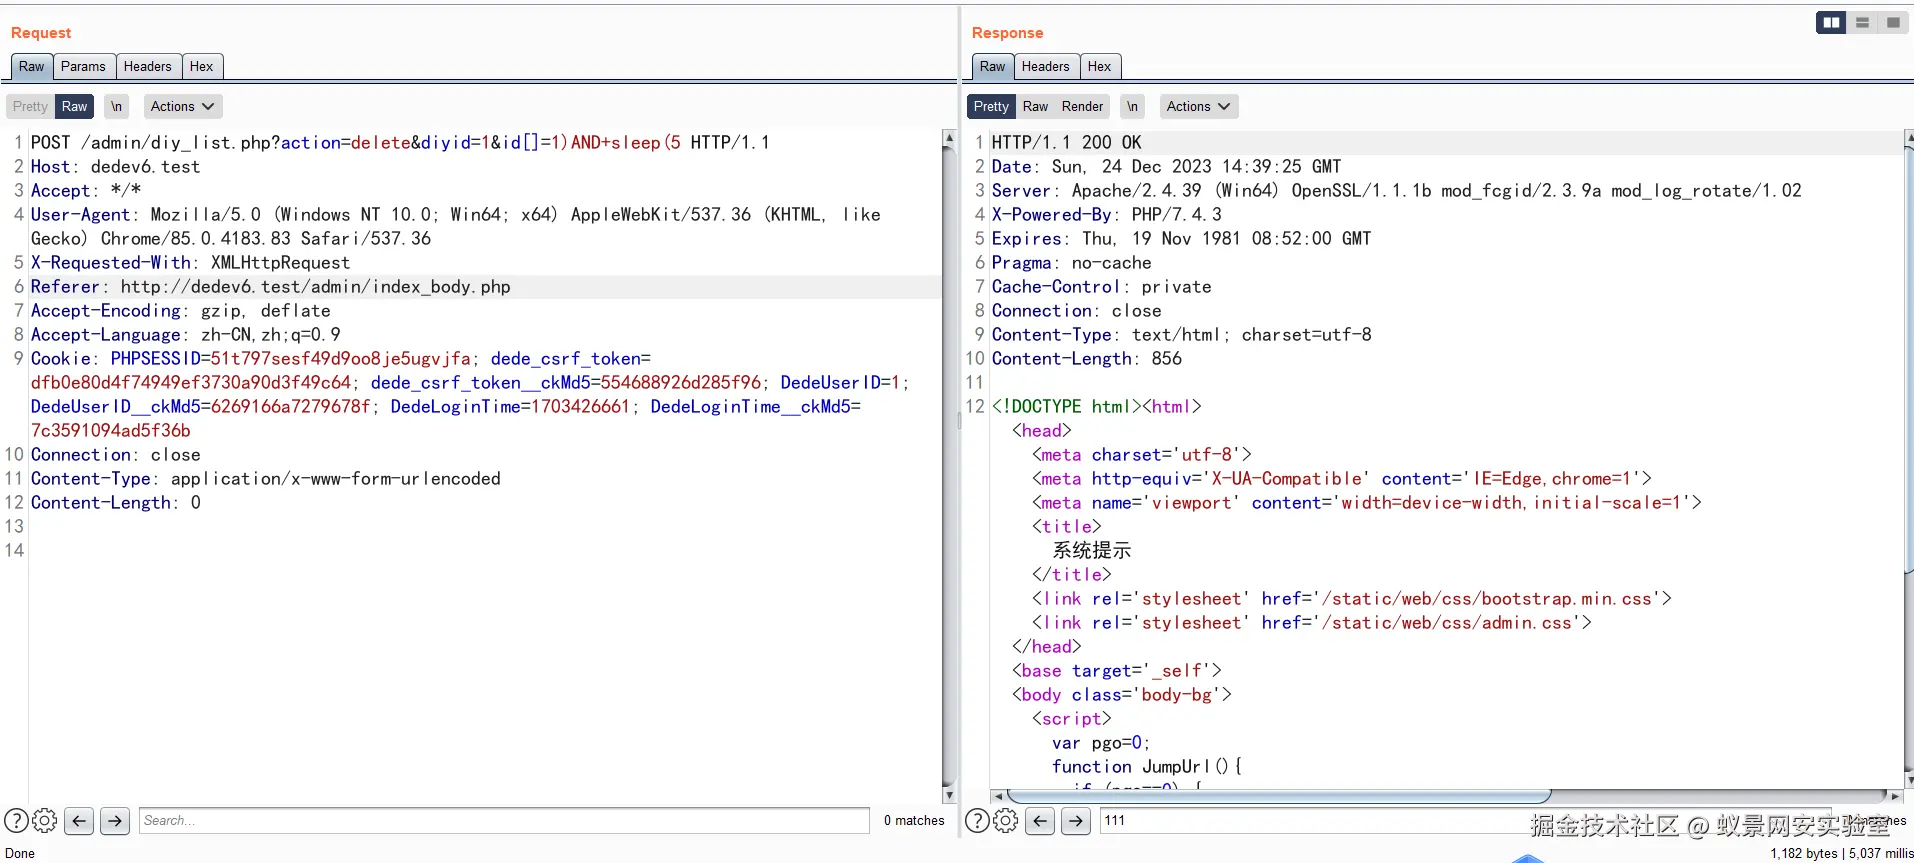1914x863 pixels.
Task: Open Request search settings gear
Action: click(x=45, y=821)
